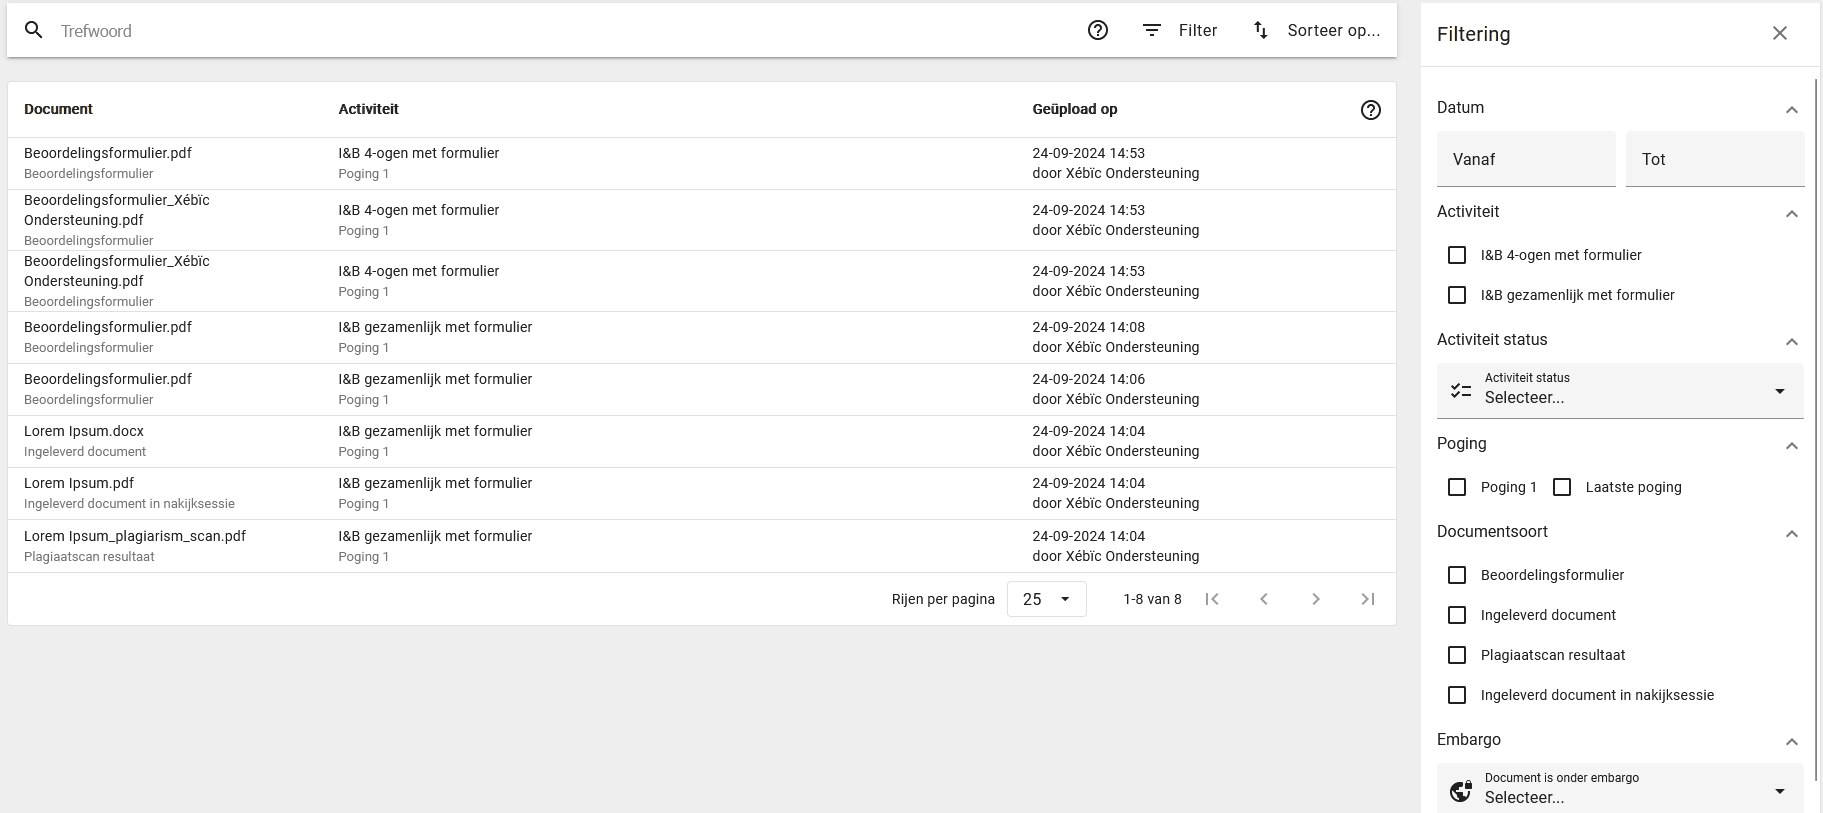
Task: Click the Sorteer op button
Action: coord(1316,30)
